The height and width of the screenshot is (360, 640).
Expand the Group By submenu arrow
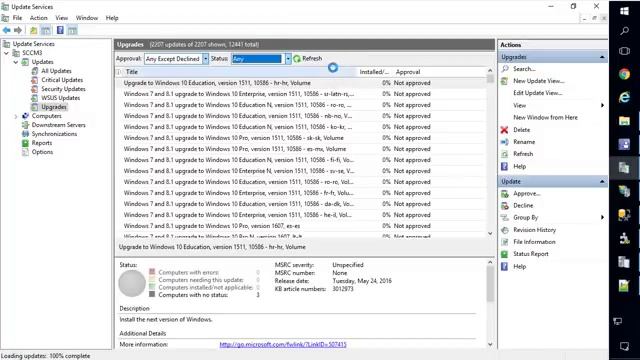coord(602,218)
